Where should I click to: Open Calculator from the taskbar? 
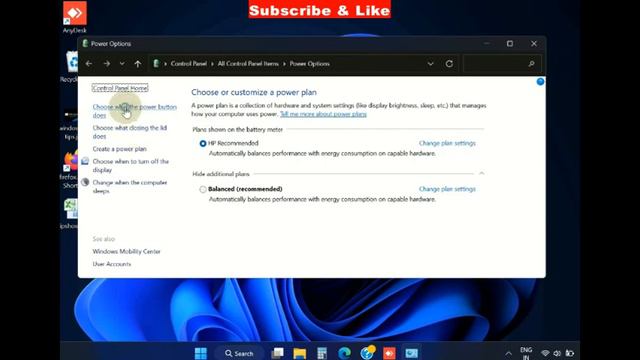click(x=322, y=353)
